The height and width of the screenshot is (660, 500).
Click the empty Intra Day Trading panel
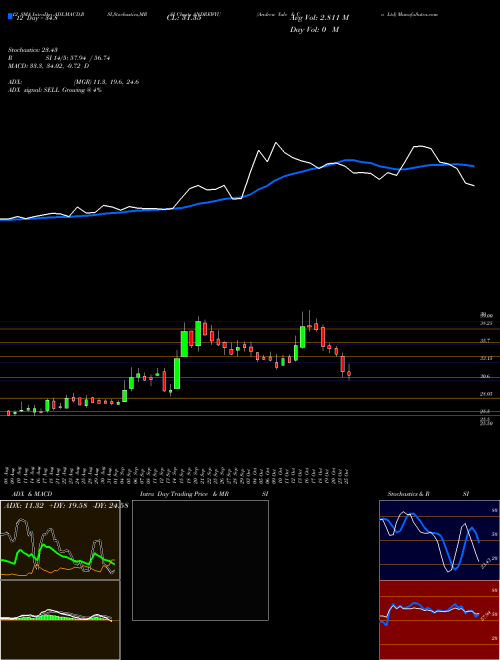(x=200, y=560)
